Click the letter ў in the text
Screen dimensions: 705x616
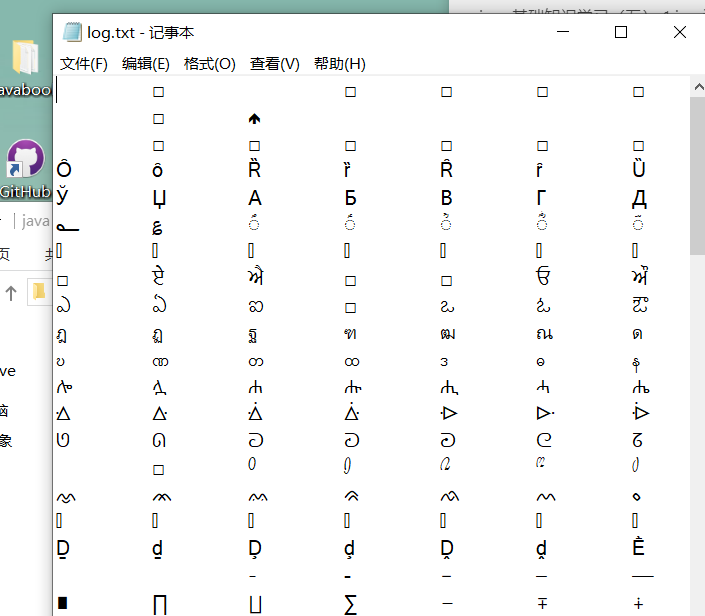tap(62, 195)
